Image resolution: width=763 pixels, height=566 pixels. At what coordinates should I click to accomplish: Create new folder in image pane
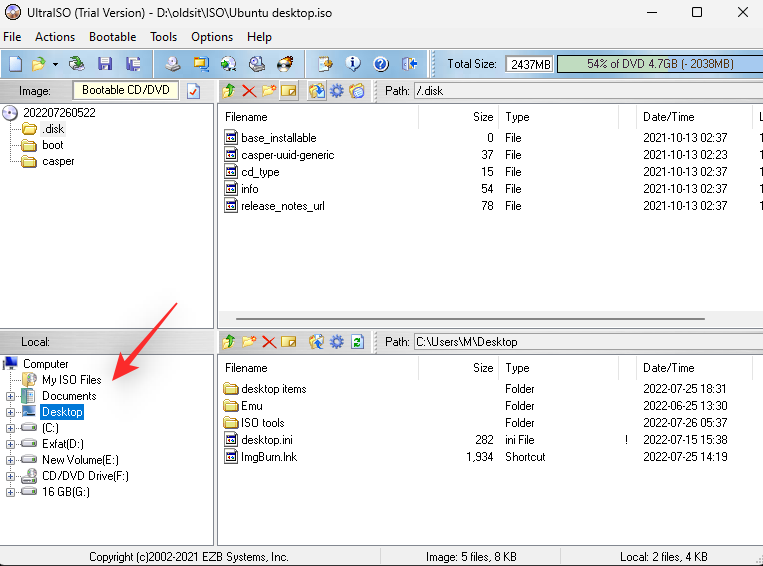[269, 91]
